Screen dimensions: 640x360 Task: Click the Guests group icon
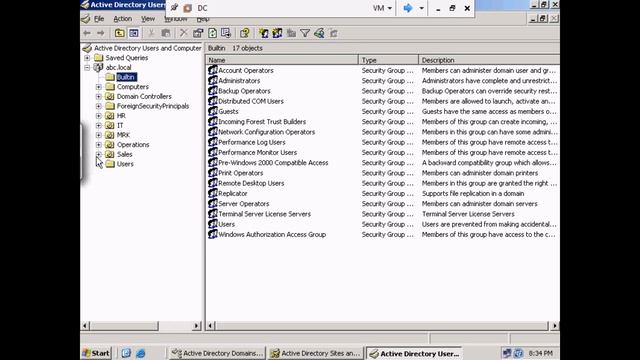(x=213, y=111)
